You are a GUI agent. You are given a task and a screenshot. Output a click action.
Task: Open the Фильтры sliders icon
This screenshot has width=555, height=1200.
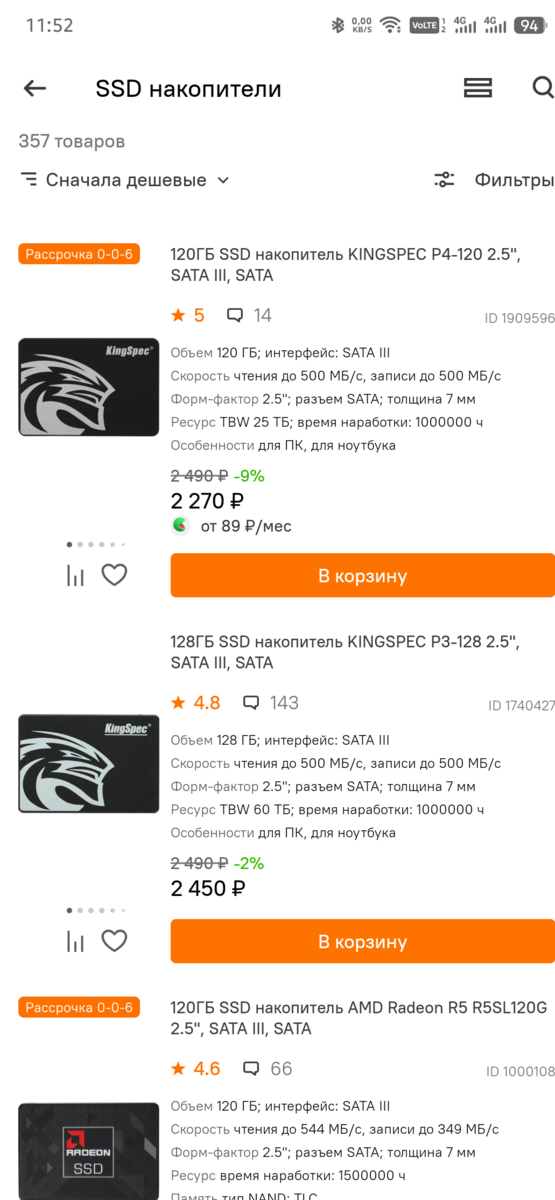click(x=444, y=180)
